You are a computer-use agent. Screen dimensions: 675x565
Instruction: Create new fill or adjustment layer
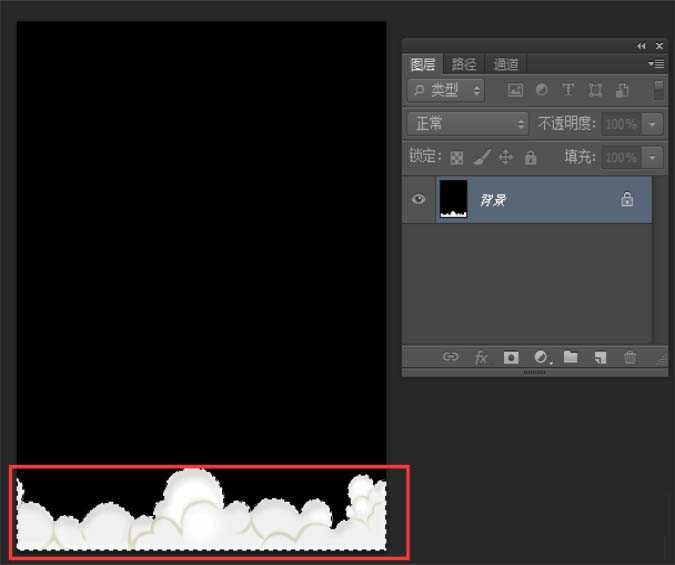tap(542, 358)
